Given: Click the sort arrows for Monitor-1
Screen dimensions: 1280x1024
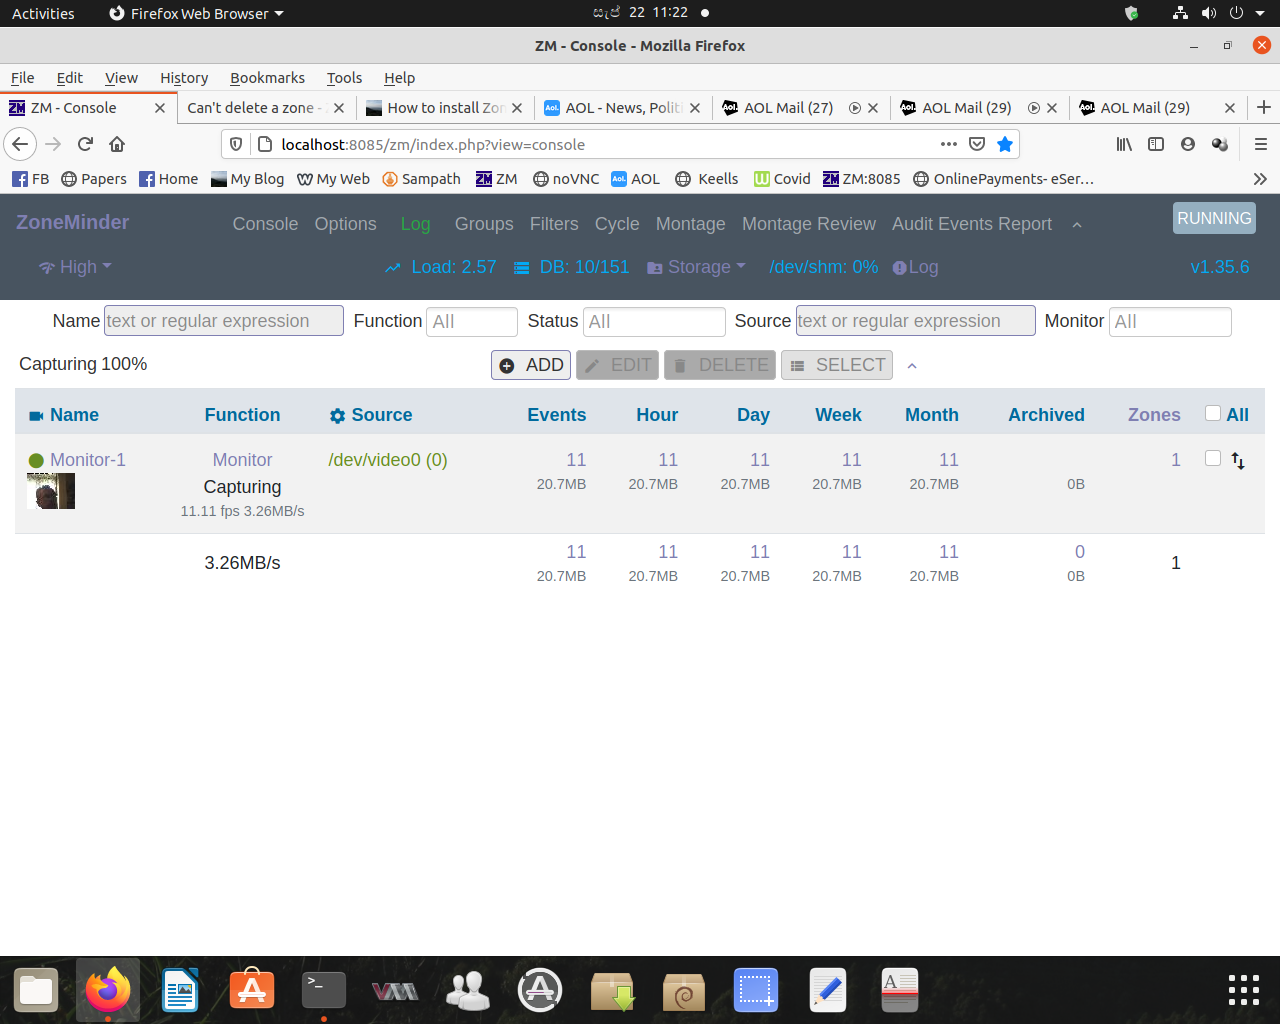Looking at the screenshot, I should [x=1238, y=461].
